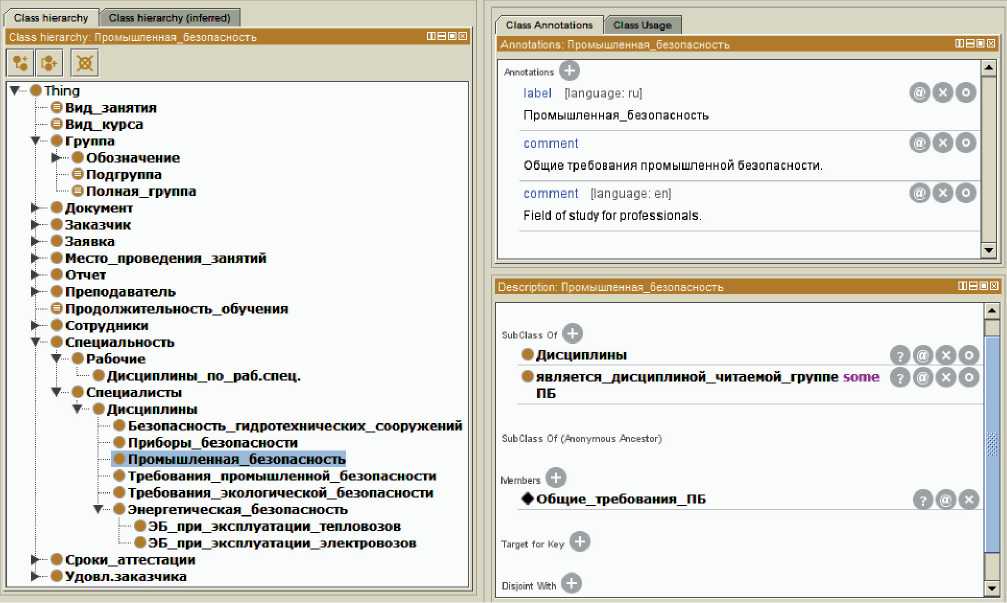Add a Disjoint With class
This screenshot has height=603, width=1007.
(571, 584)
